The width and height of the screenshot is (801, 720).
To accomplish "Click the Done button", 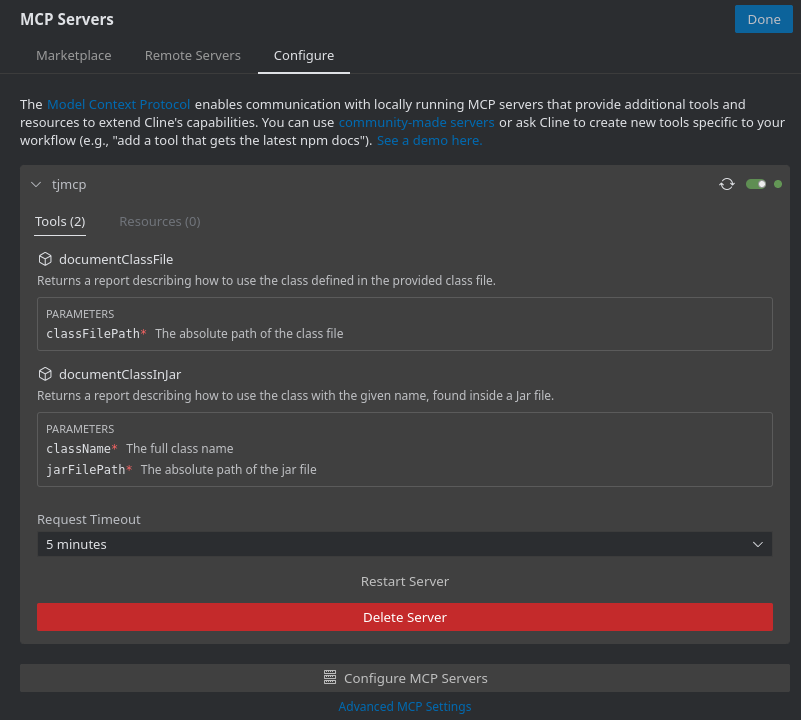I will click(x=763, y=19).
